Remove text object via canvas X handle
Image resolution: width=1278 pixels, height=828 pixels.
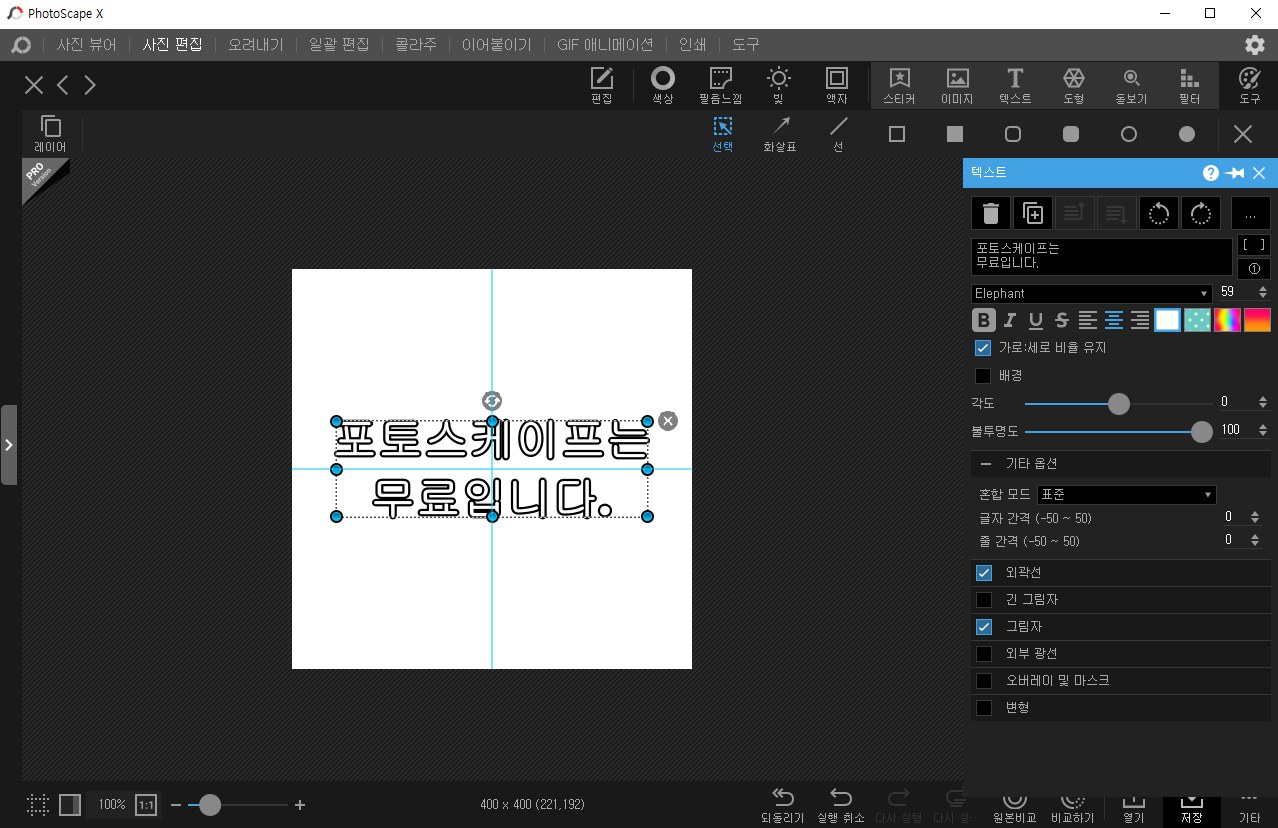click(x=668, y=421)
